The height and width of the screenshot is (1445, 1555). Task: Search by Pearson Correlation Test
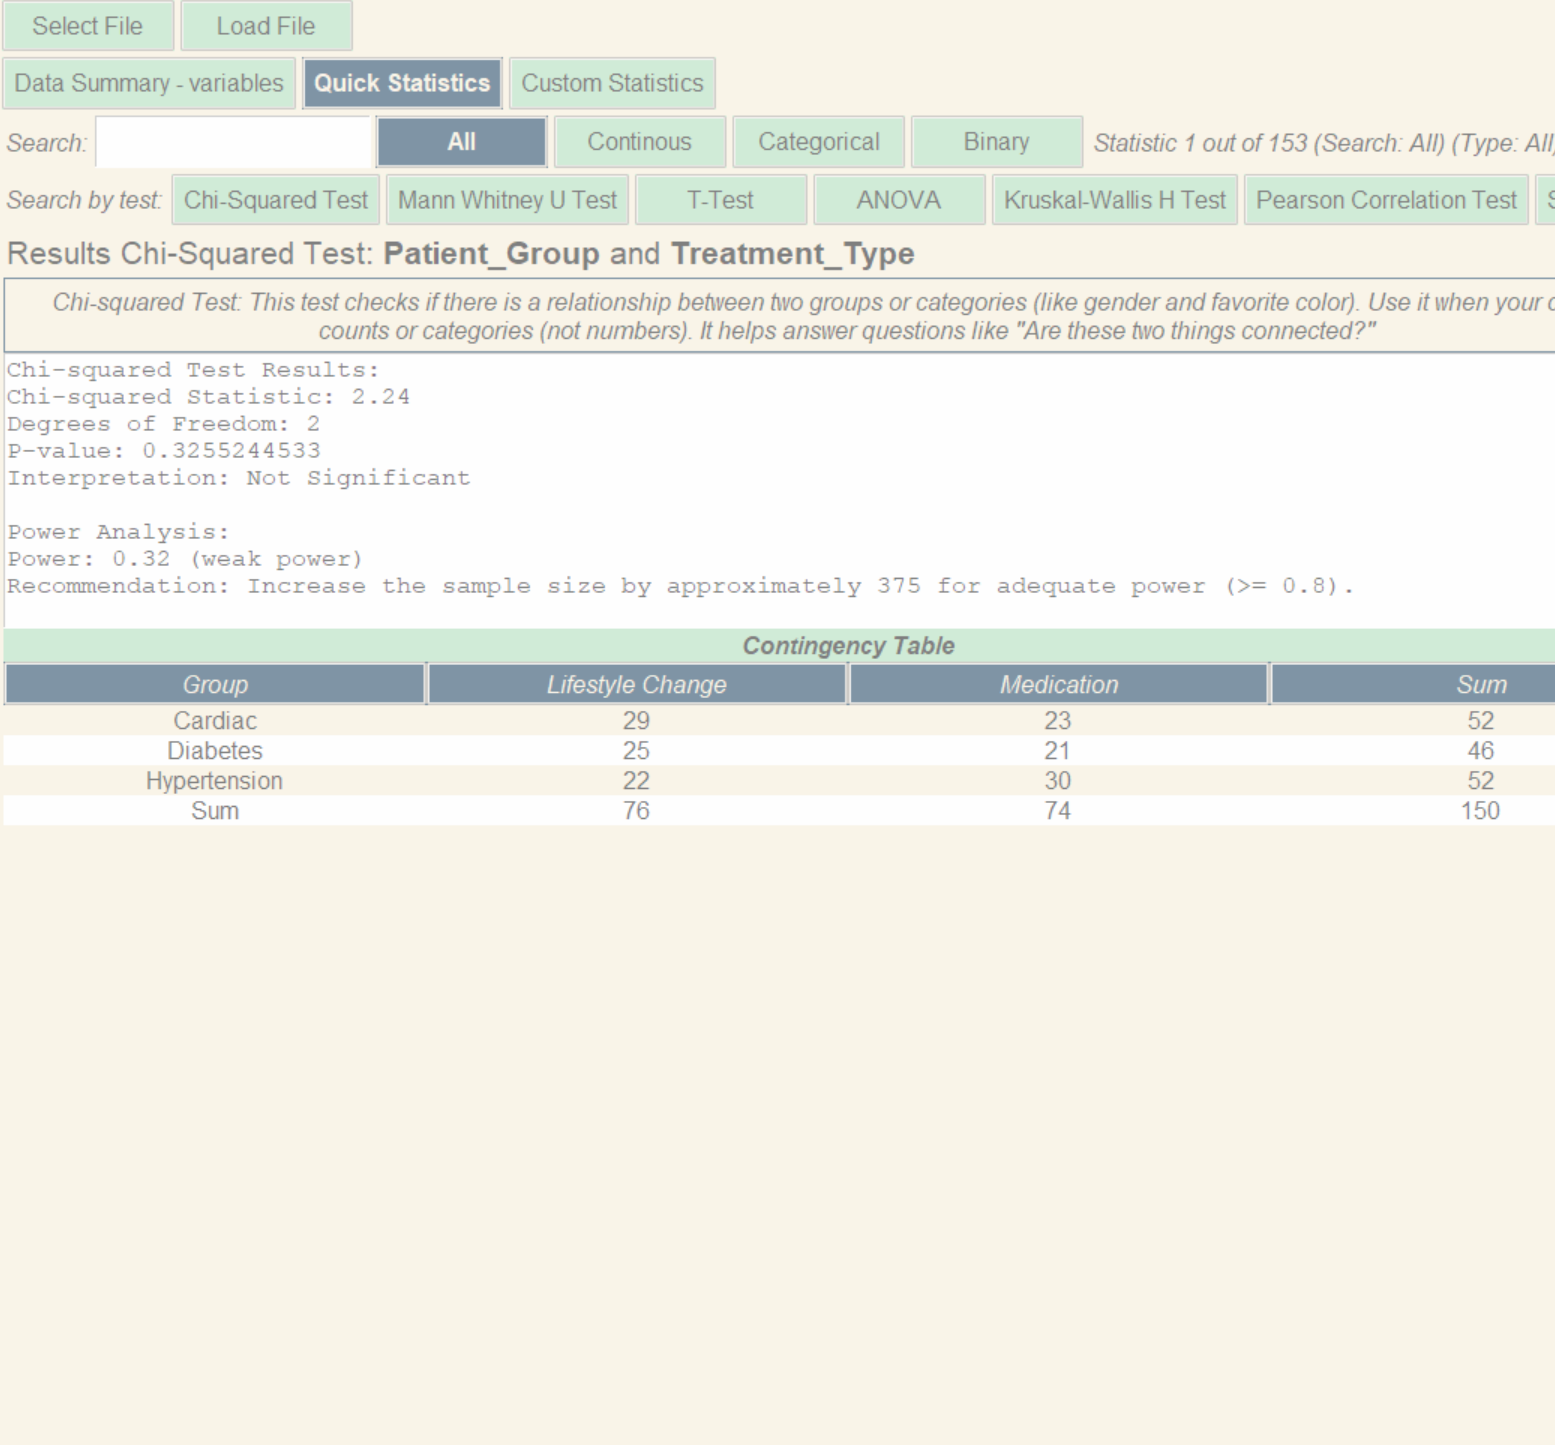(x=1386, y=200)
